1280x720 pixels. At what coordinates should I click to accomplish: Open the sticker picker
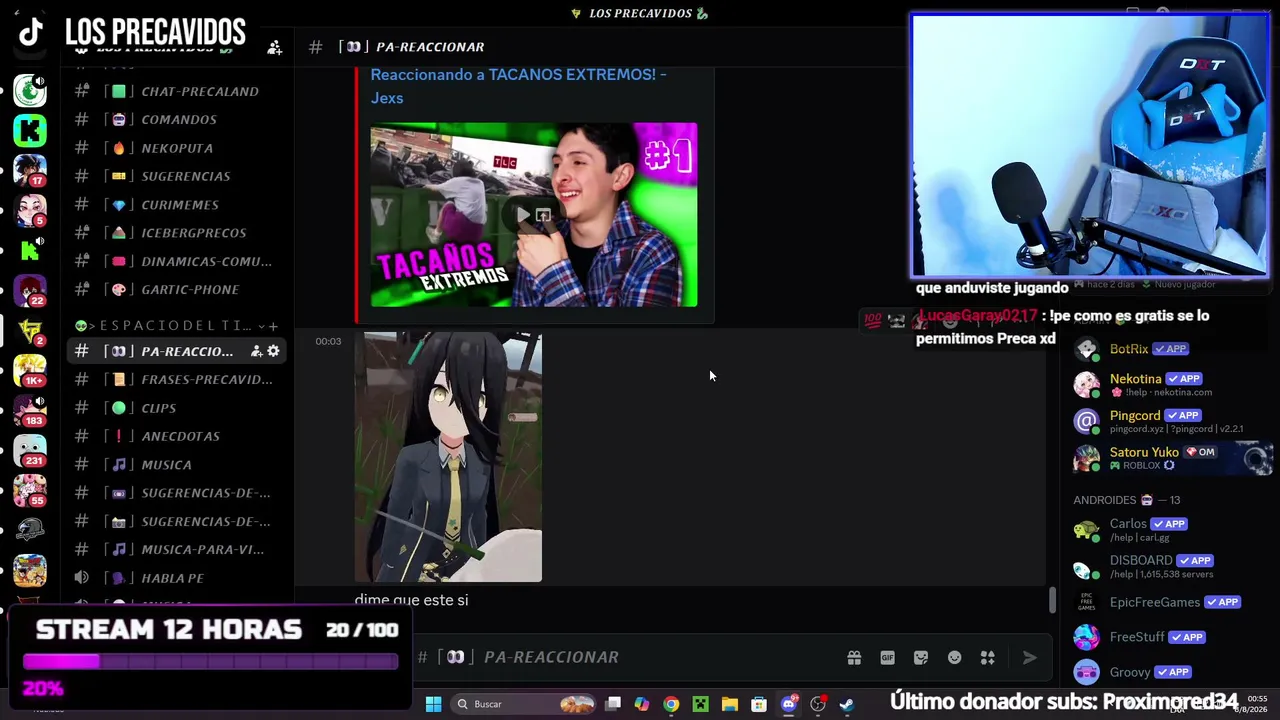[x=921, y=657]
